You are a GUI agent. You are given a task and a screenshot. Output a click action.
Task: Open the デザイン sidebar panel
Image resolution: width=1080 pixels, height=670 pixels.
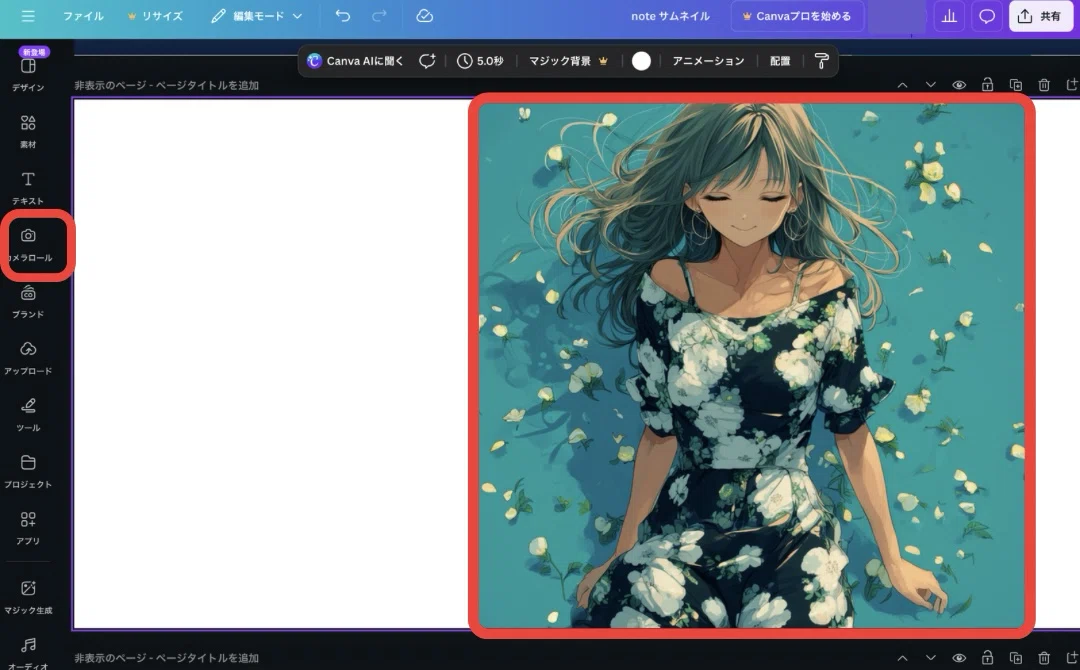28,74
